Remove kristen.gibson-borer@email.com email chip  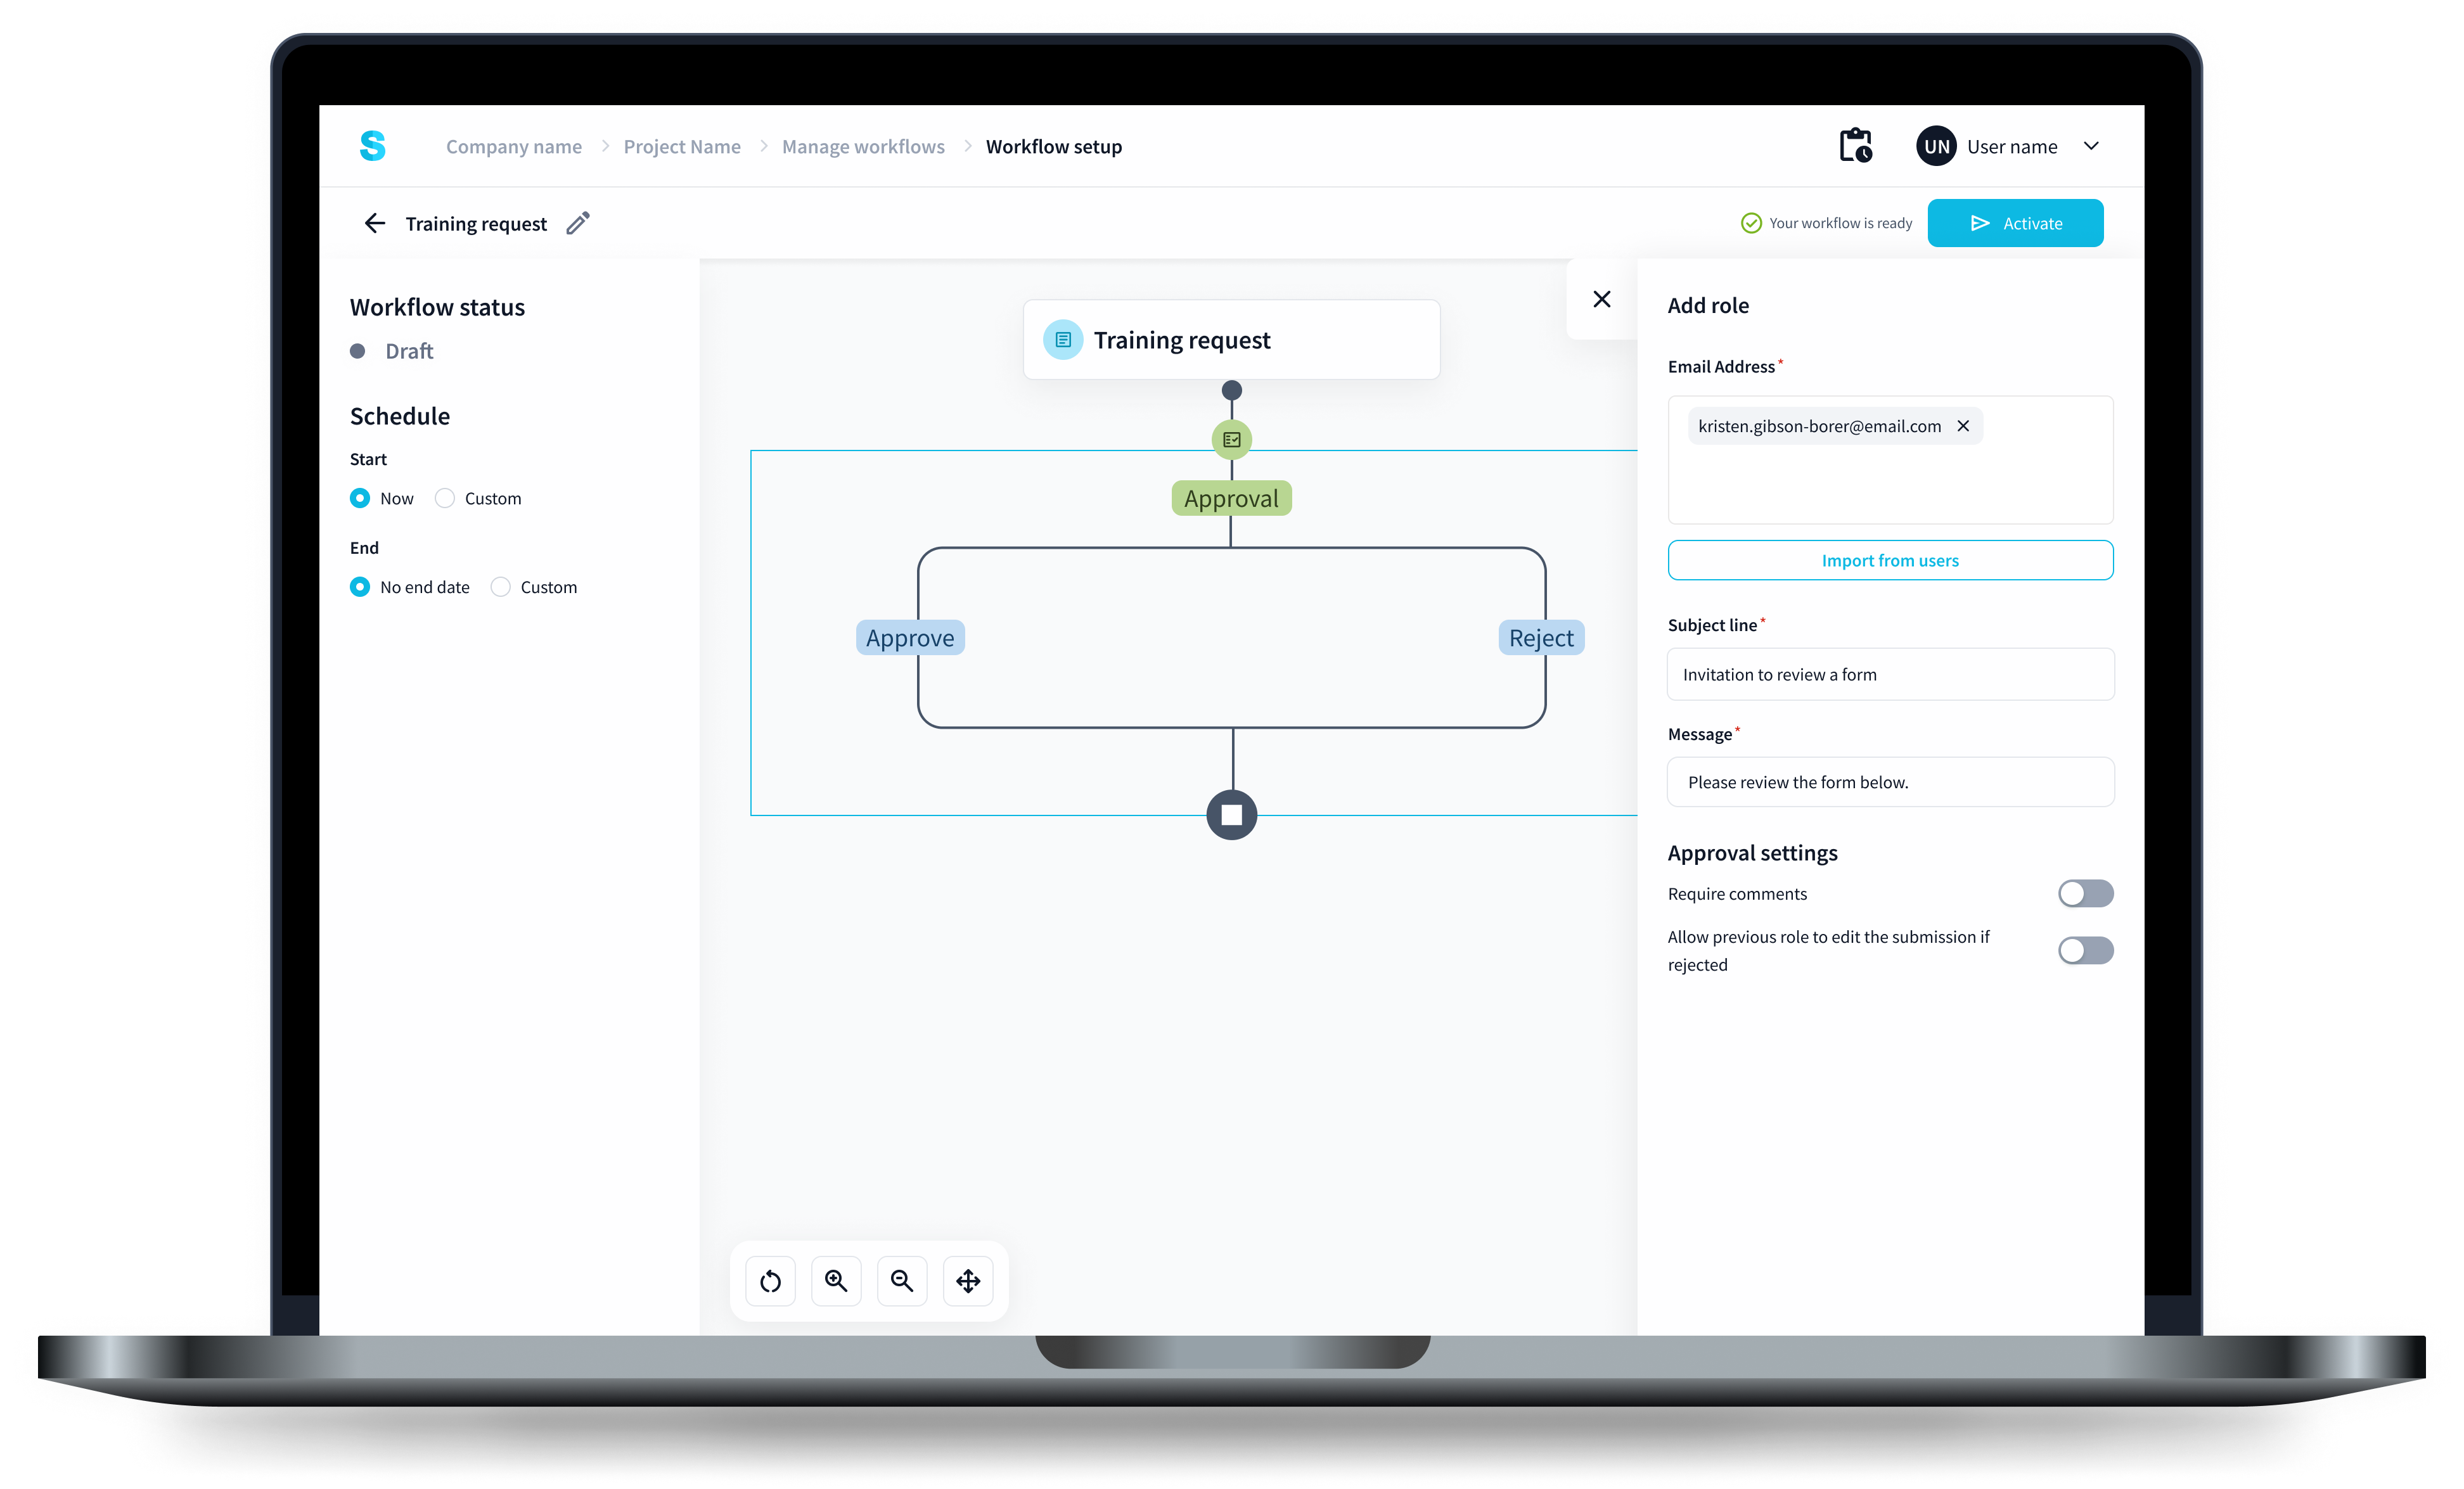(1964, 425)
